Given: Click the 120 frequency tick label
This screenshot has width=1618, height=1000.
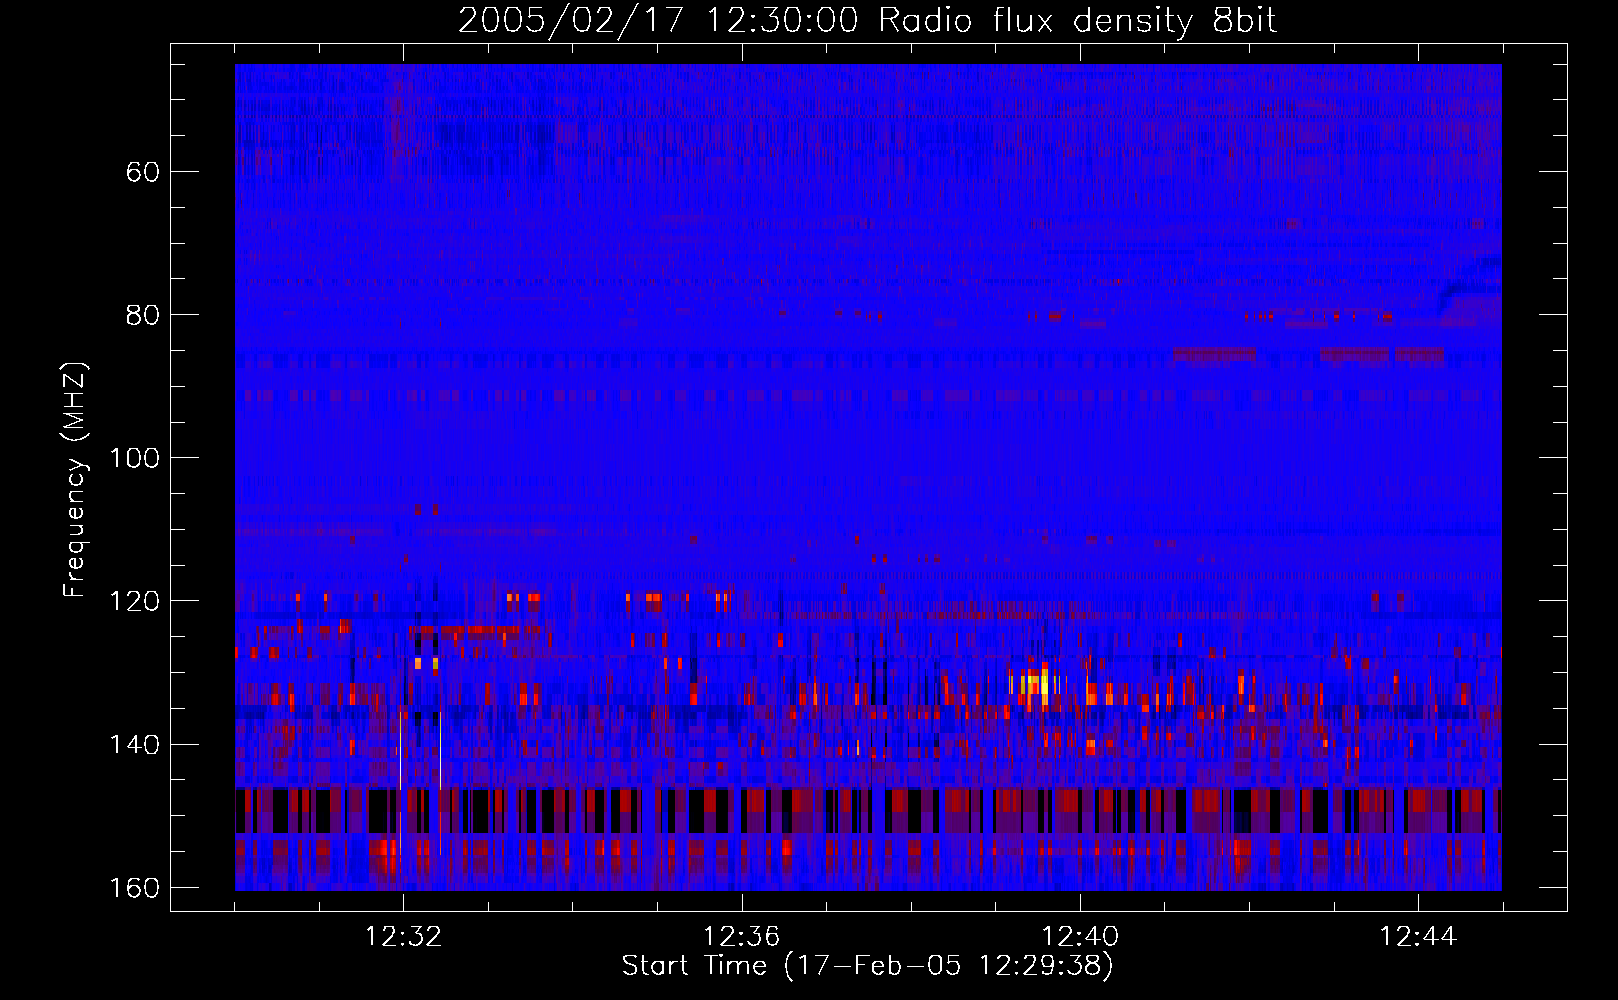Looking at the screenshot, I should point(134,601).
